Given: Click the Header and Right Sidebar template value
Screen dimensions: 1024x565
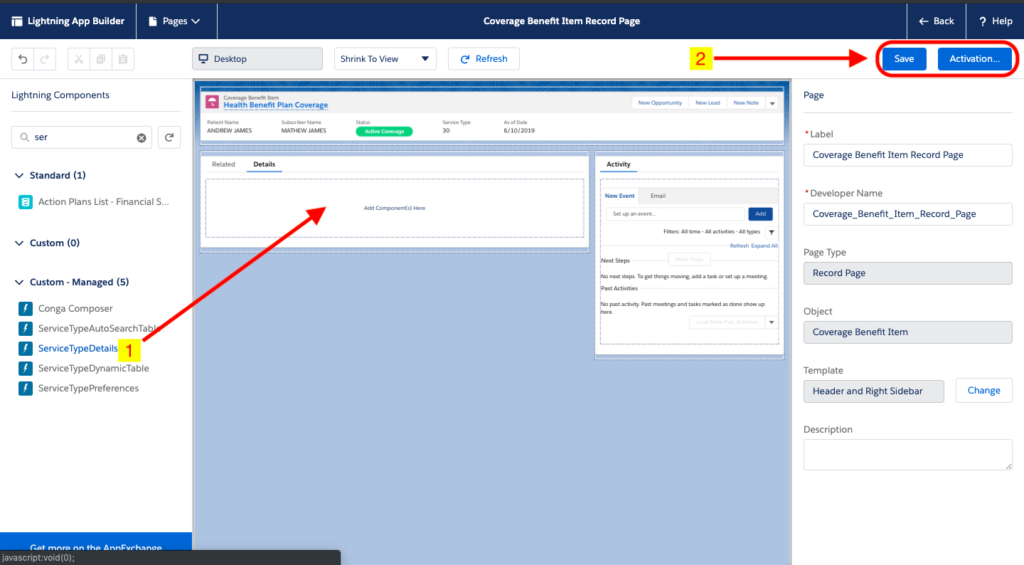Looking at the screenshot, I should pos(874,391).
